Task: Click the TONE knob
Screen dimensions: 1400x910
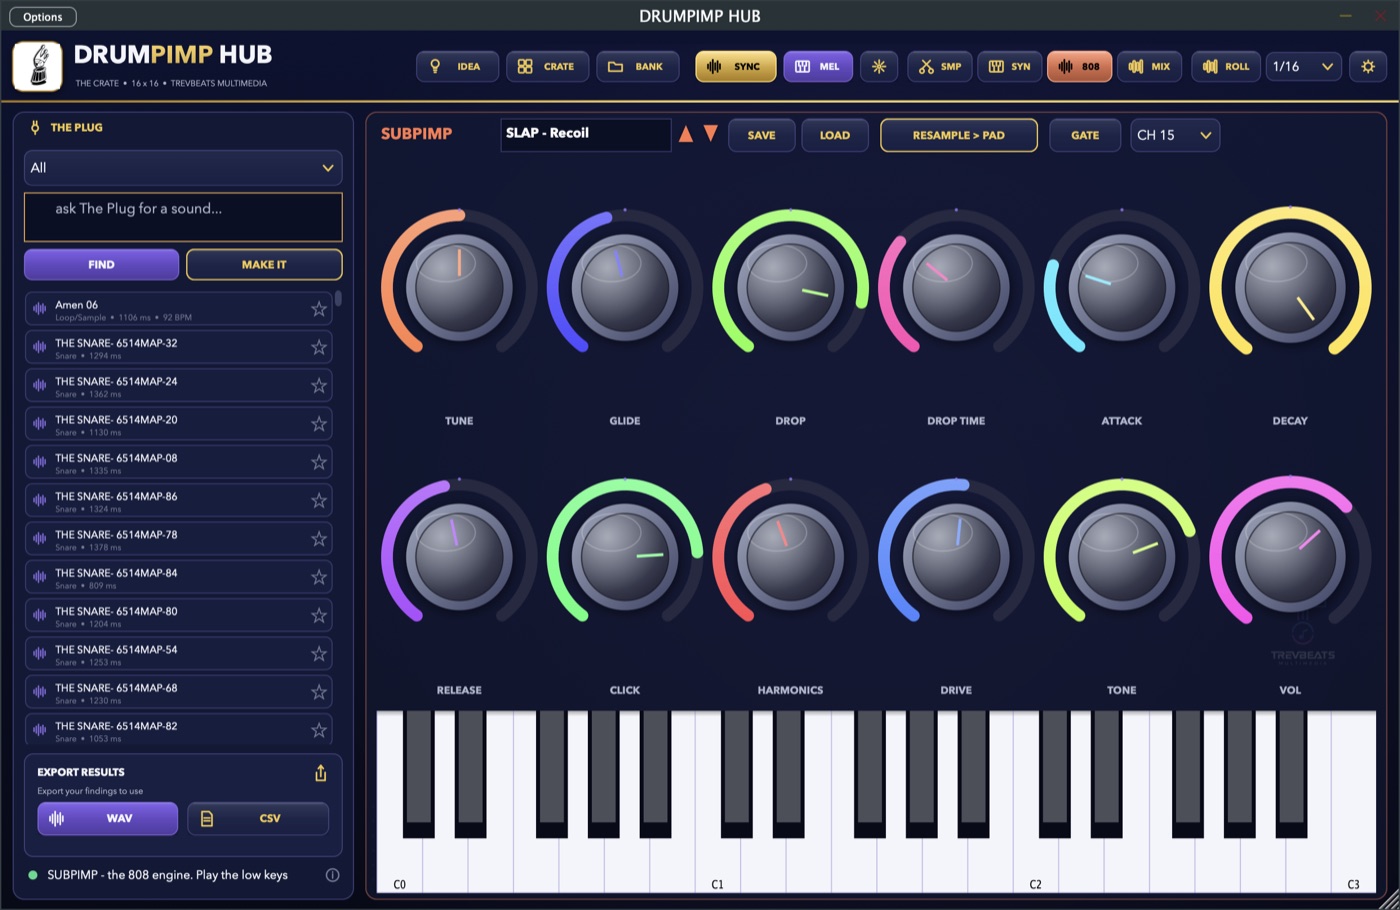Action: coord(1122,557)
